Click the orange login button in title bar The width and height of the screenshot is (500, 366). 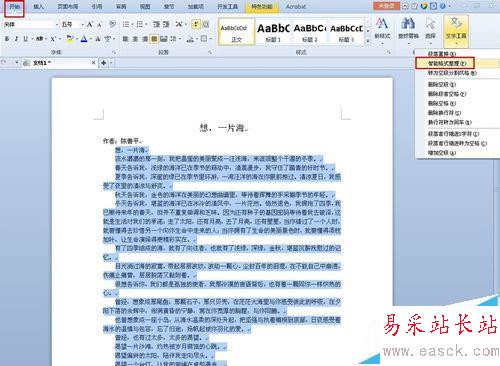pos(386,6)
